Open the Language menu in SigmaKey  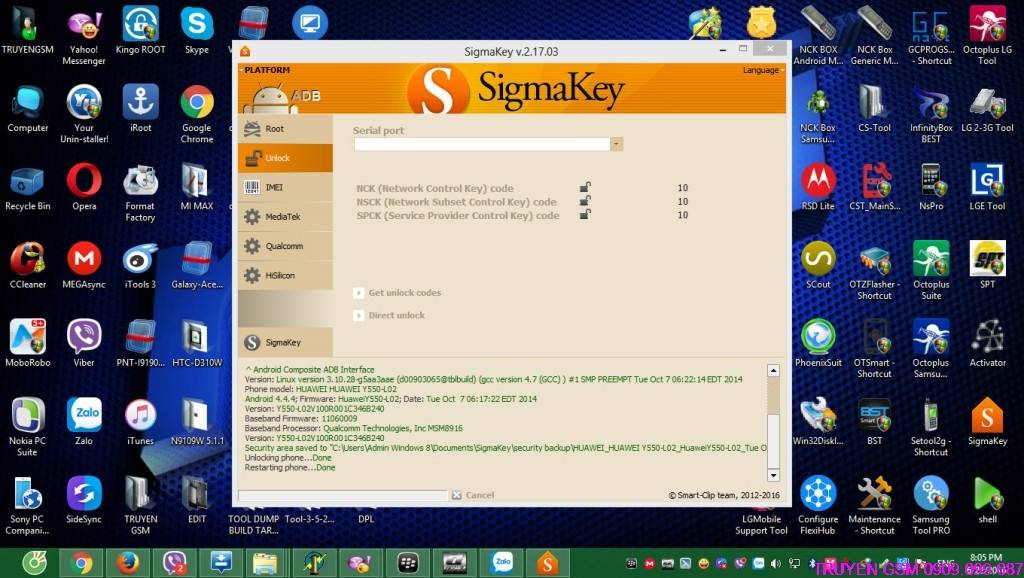click(x=762, y=70)
